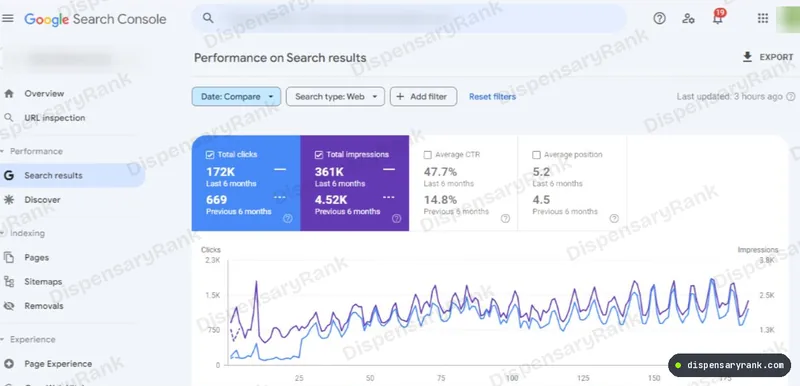Open Pages under Indexing
Viewport: 800px width, 386px height.
coord(37,258)
